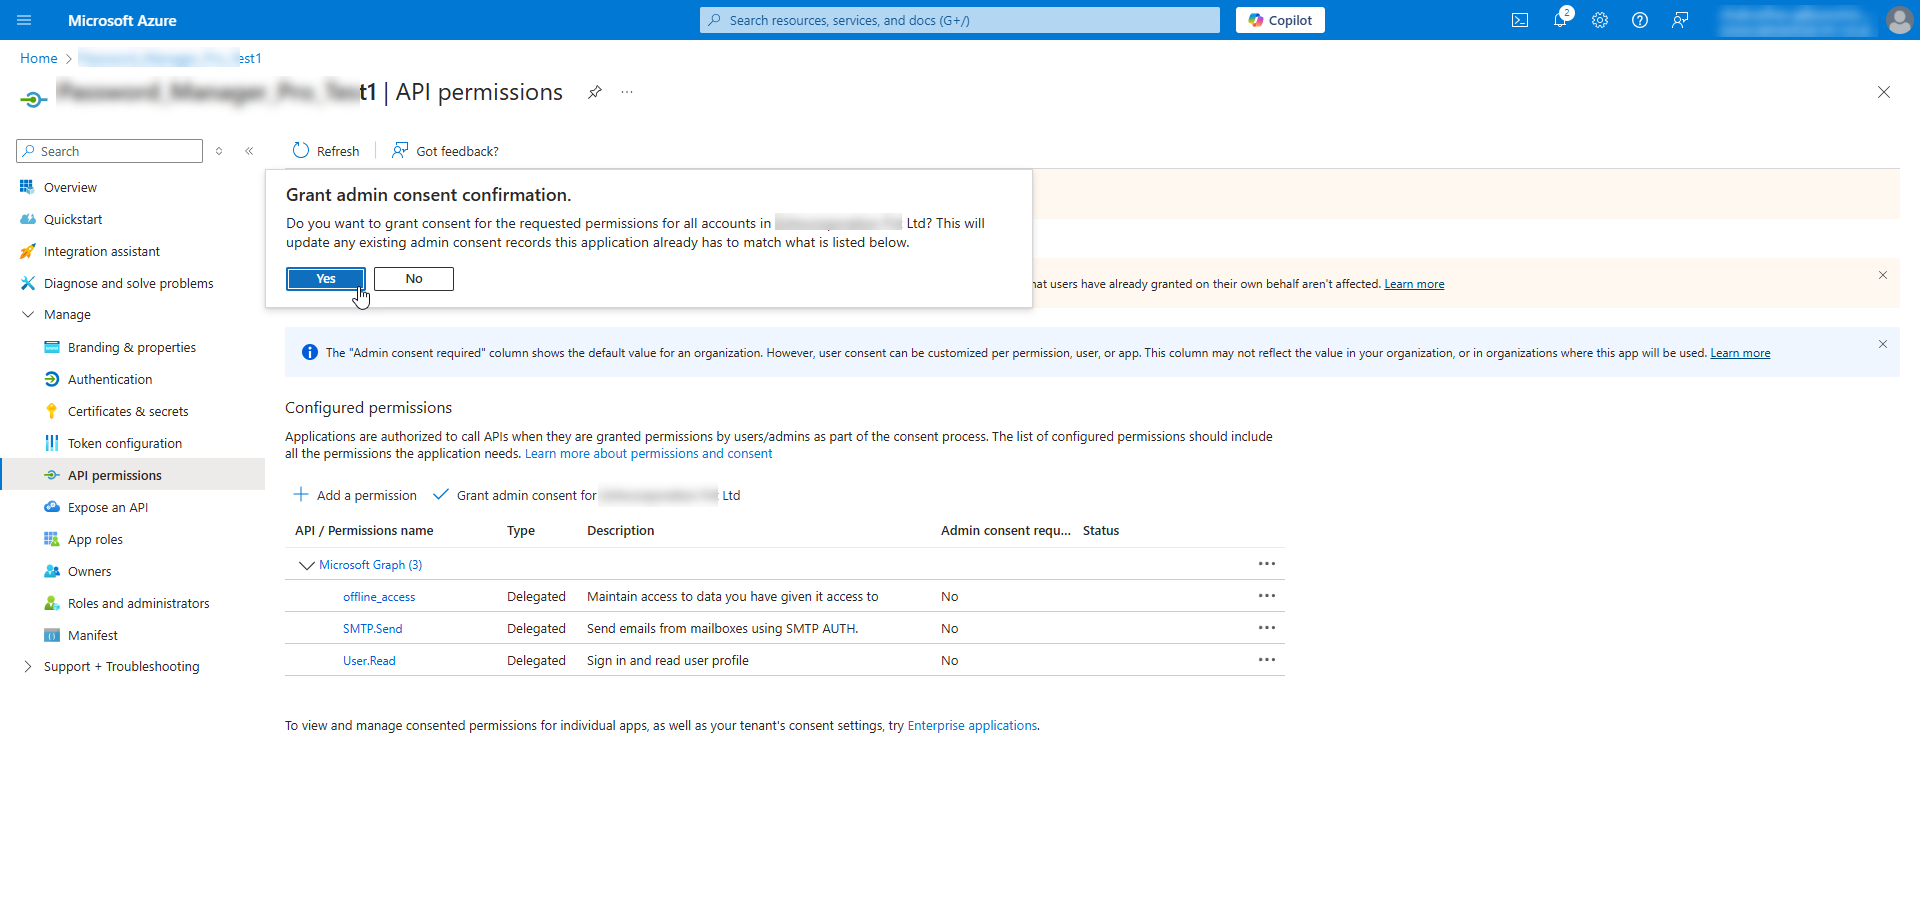
Task: Open the offline_access permission
Action: pyautogui.click(x=379, y=597)
